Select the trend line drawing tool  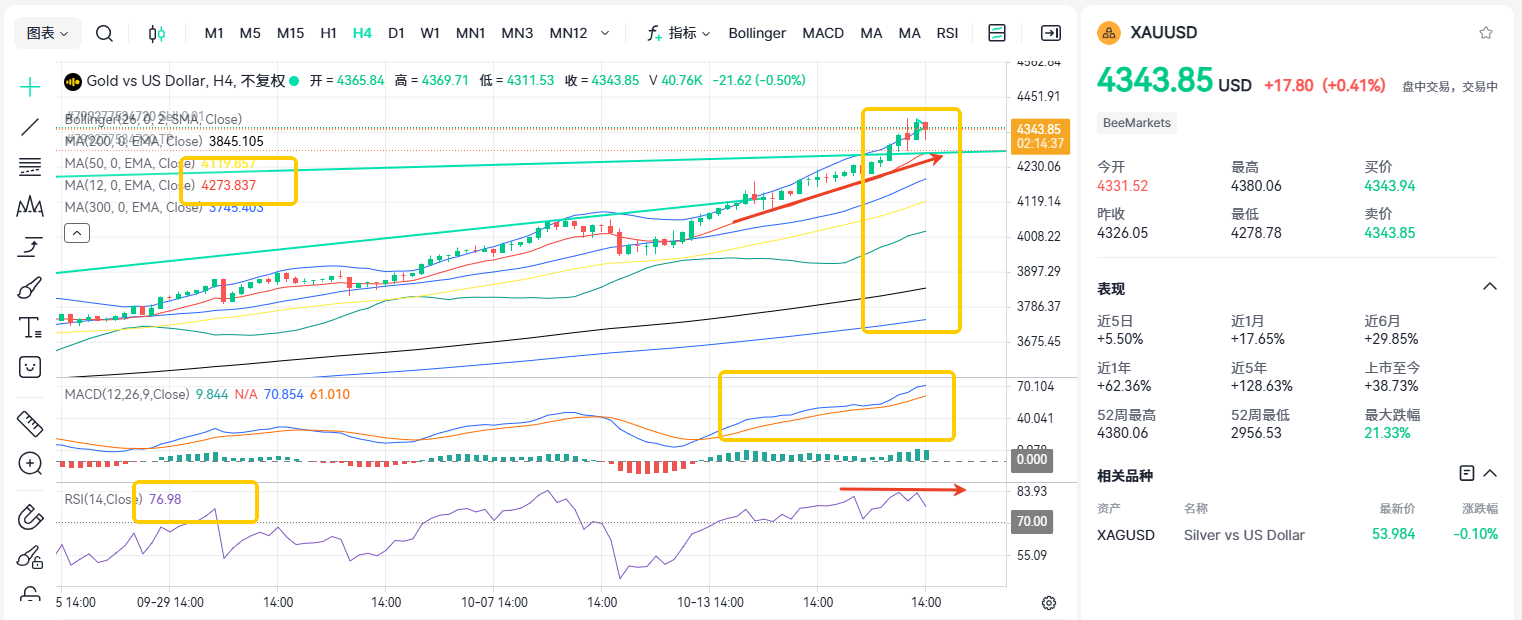tap(30, 127)
